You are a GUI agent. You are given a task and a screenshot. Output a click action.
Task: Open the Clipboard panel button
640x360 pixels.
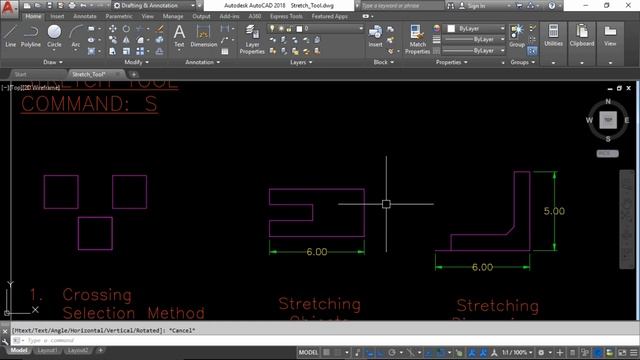click(582, 36)
